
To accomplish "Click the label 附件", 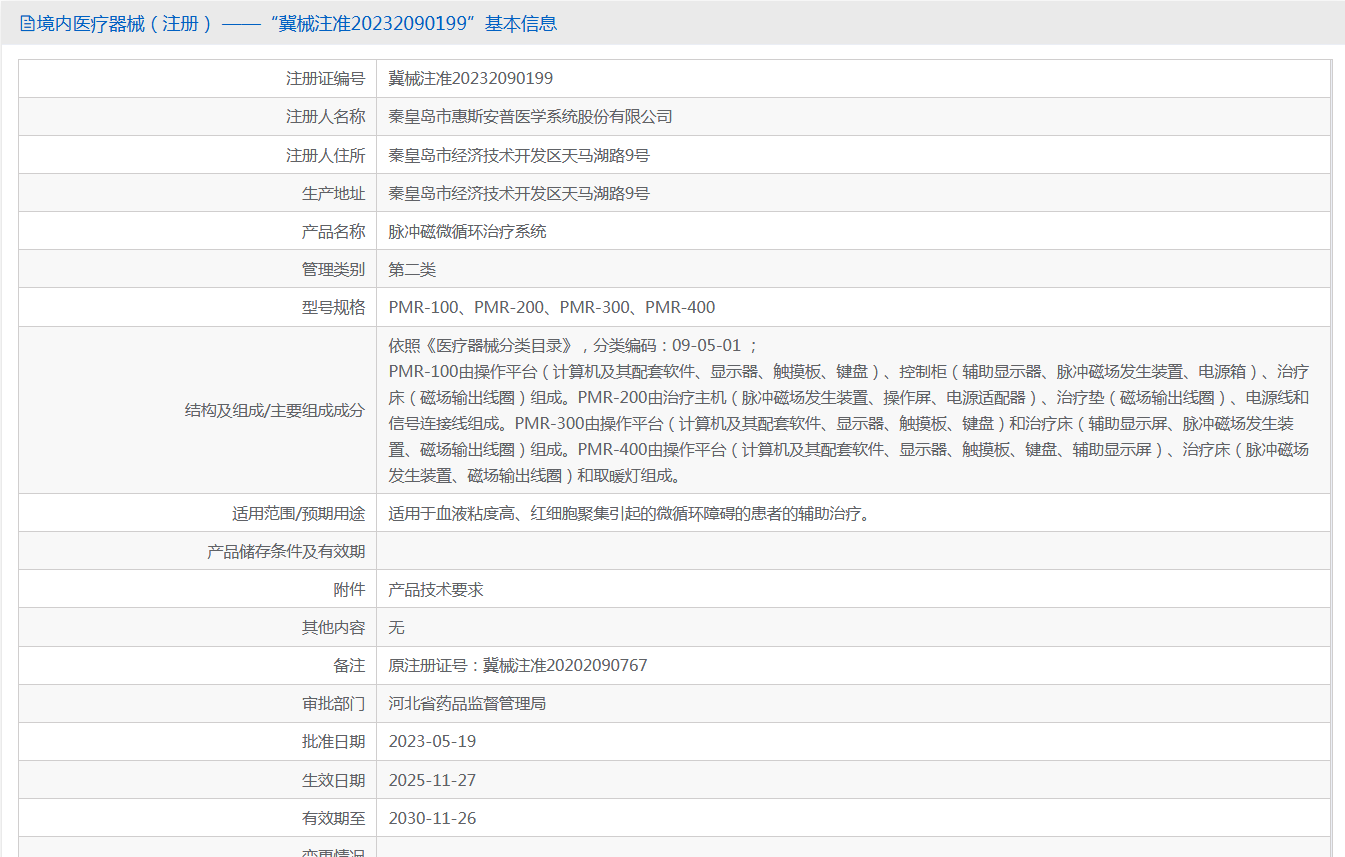I will [350, 589].
